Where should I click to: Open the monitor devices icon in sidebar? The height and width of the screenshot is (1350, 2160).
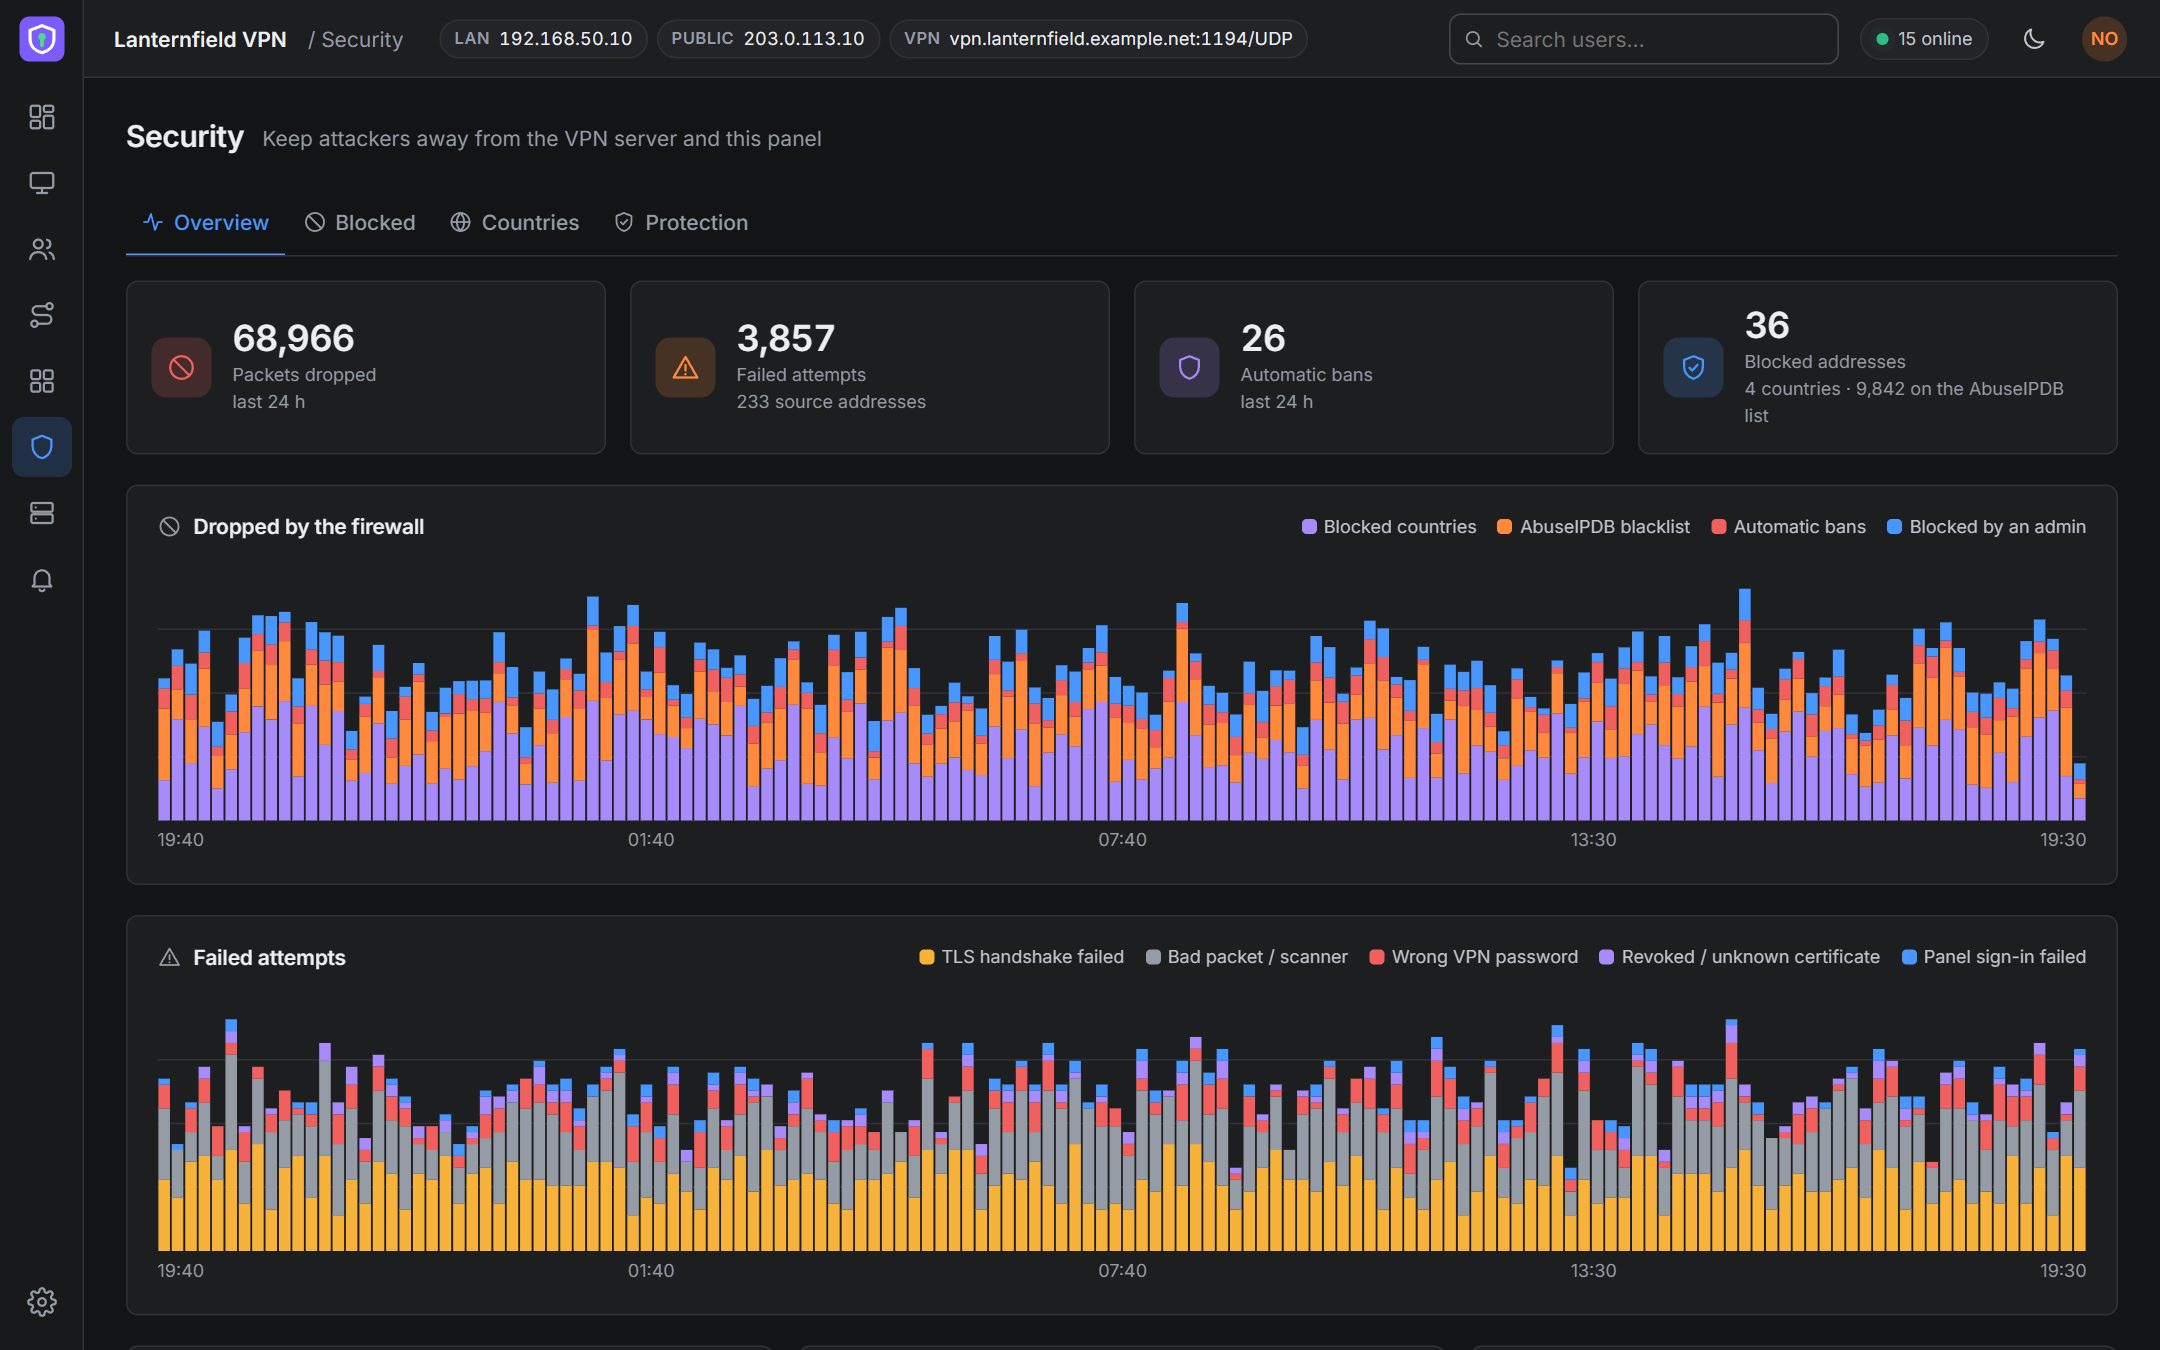coord(42,183)
